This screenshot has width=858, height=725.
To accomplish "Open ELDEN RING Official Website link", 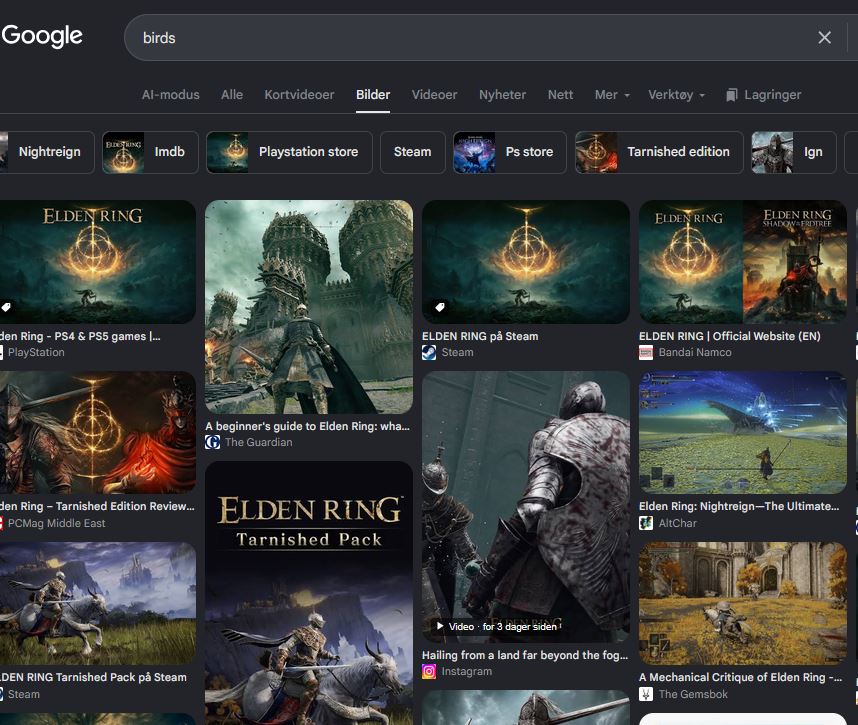I will click(729, 337).
